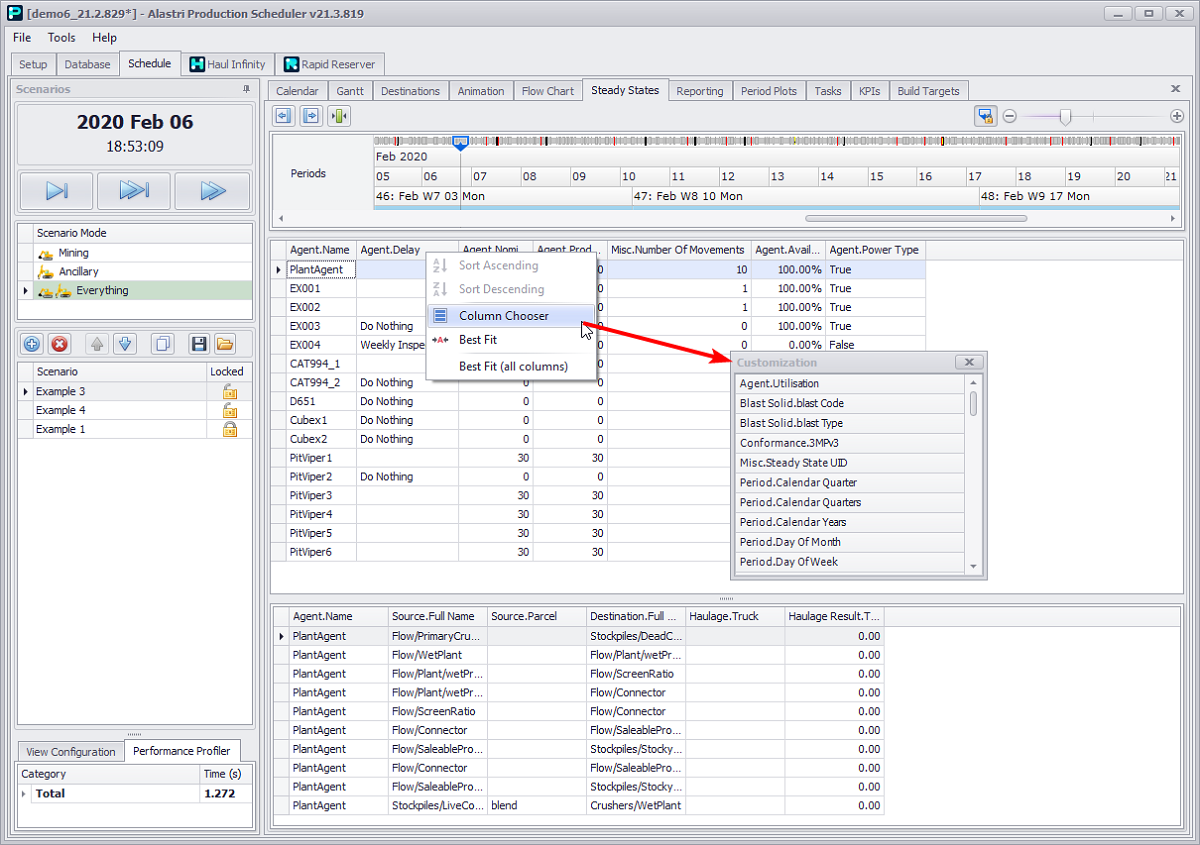Choose Column Chooser from the context menu
The image size is (1200, 845).
pos(503,316)
